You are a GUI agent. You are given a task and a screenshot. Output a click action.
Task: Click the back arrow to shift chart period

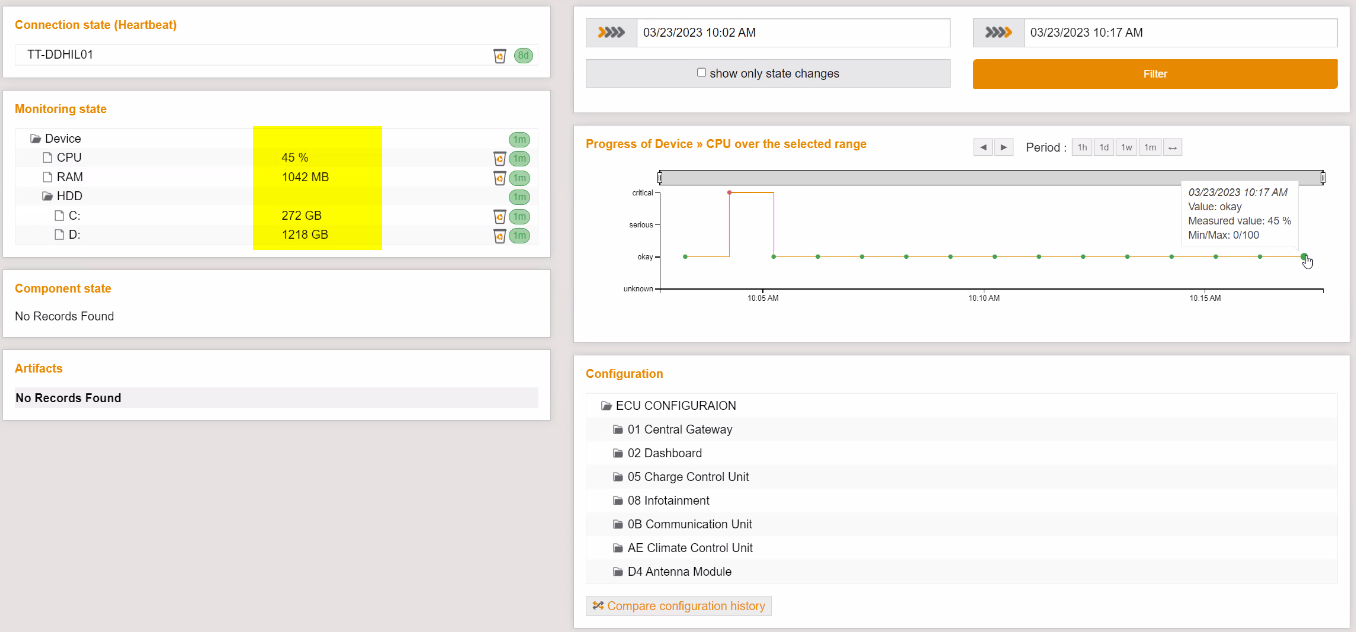[983, 147]
